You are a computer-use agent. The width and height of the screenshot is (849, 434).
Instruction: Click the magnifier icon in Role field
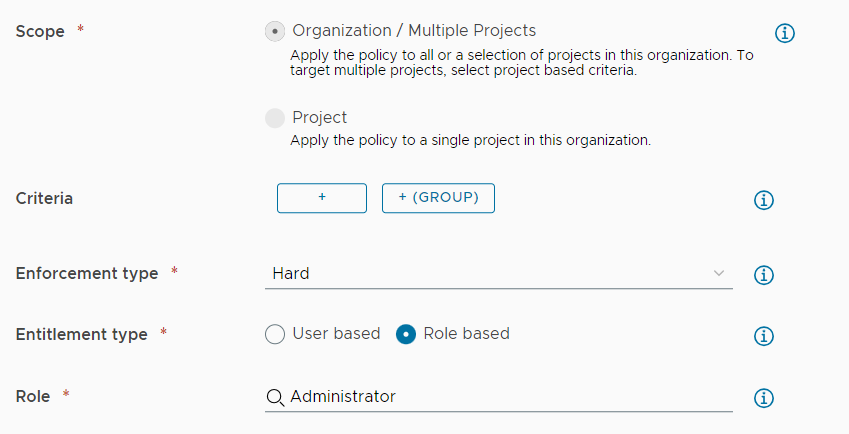click(x=275, y=398)
